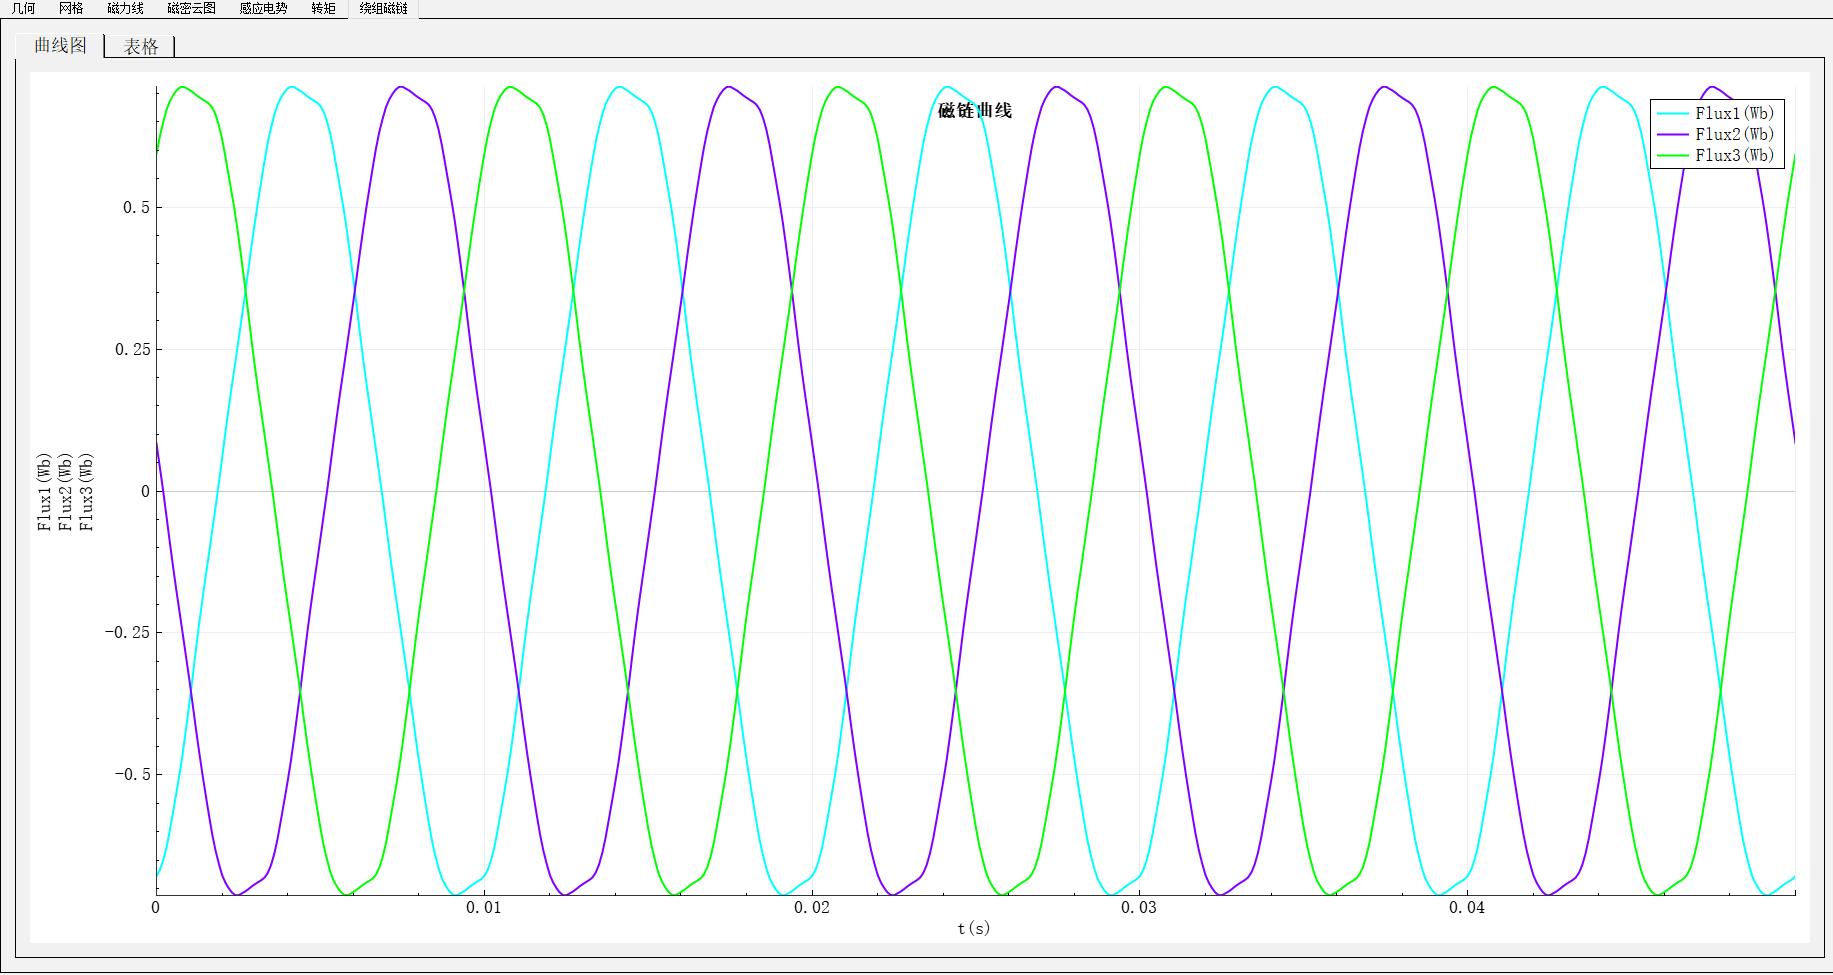Open the 感应电势 tab
Image resolution: width=1833 pixels, height=975 pixels.
[x=263, y=8]
